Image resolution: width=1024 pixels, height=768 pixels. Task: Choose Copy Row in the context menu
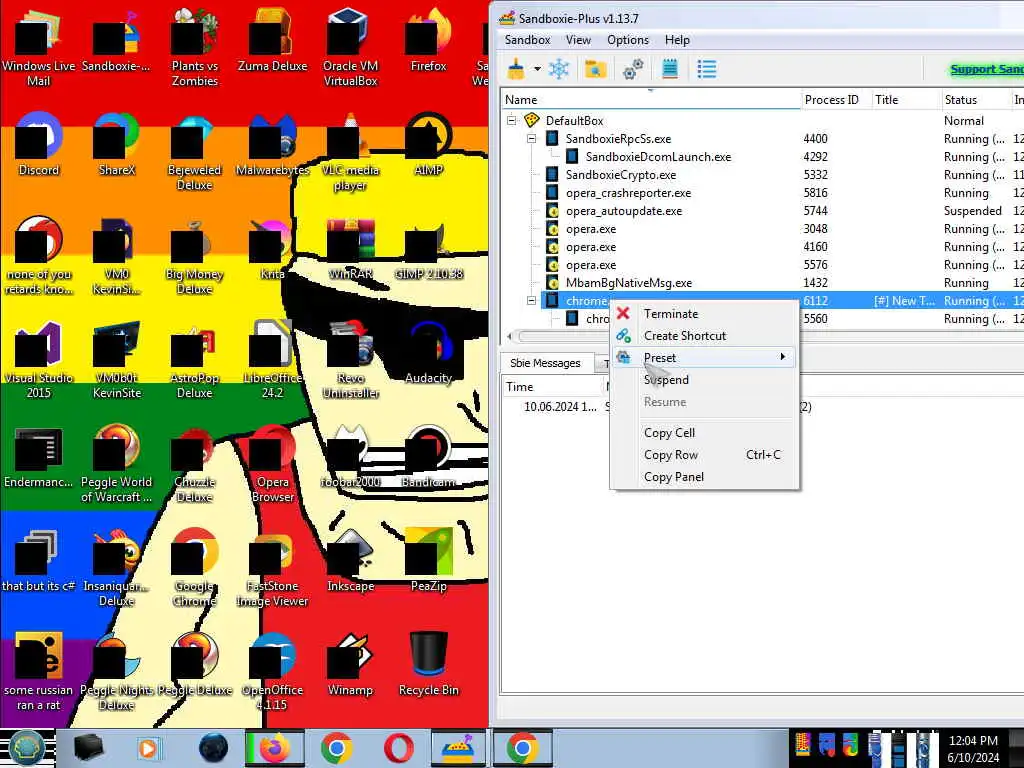point(704,455)
